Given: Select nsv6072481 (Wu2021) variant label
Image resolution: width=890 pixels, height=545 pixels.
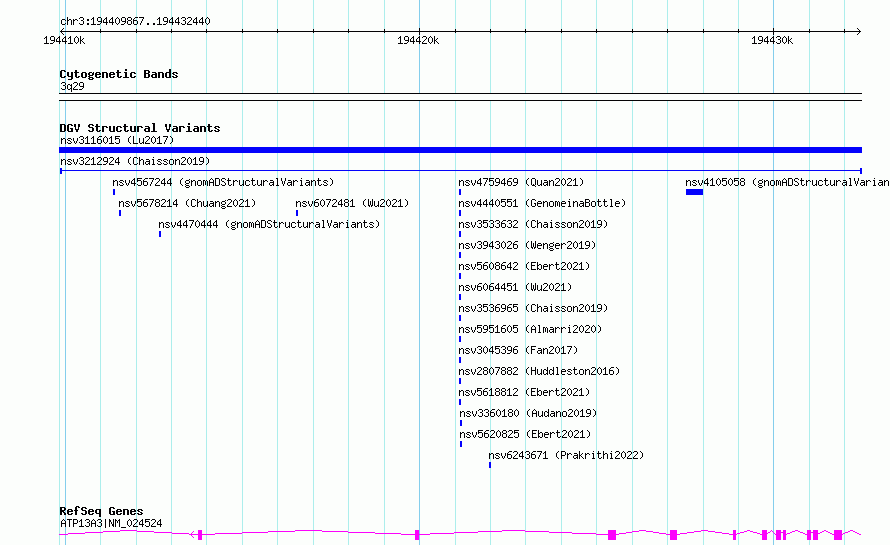Looking at the screenshot, I should coord(352,203).
